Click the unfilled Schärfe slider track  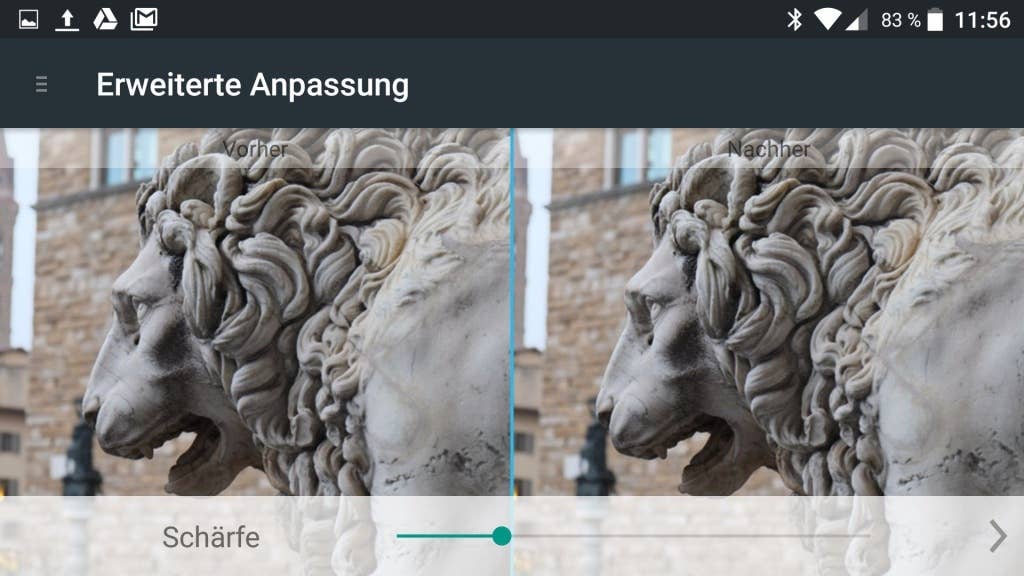pos(690,536)
